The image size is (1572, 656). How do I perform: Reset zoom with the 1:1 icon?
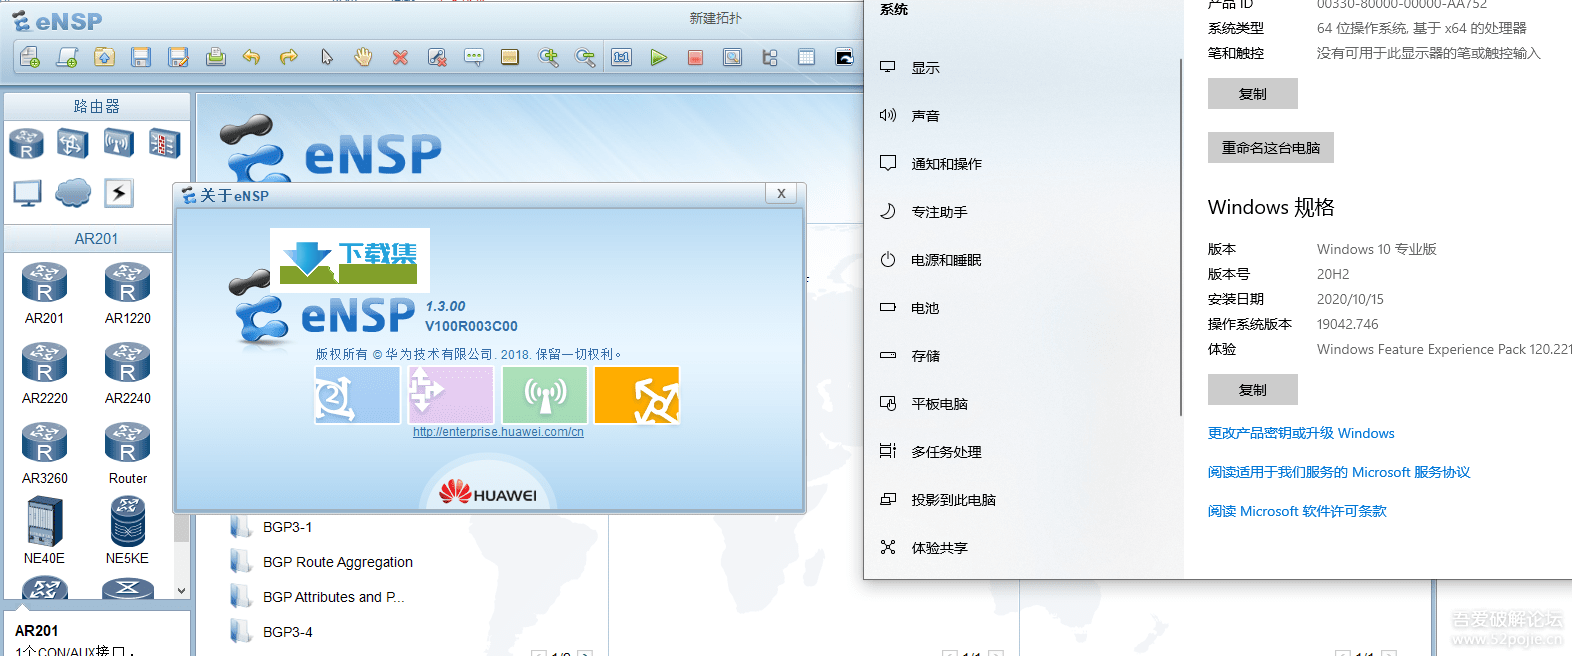[x=622, y=57]
